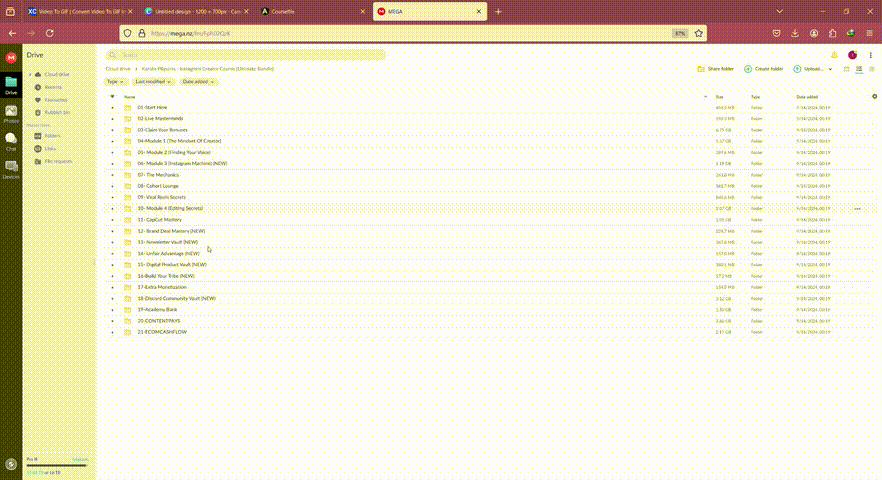Click folder icon of 21-ECOMCASHFLOW
This screenshot has width=882, height=480.
[x=128, y=332]
